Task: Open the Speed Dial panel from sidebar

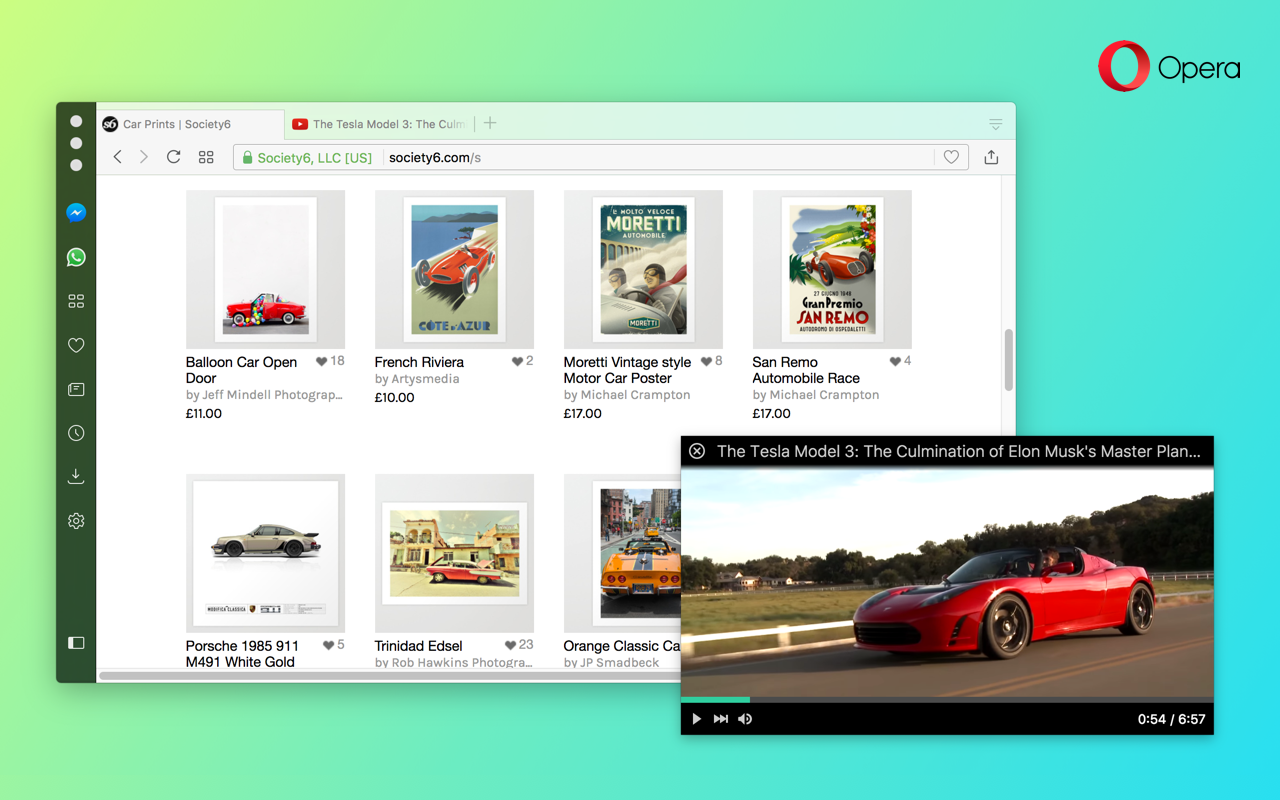Action: tap(76, 300)
